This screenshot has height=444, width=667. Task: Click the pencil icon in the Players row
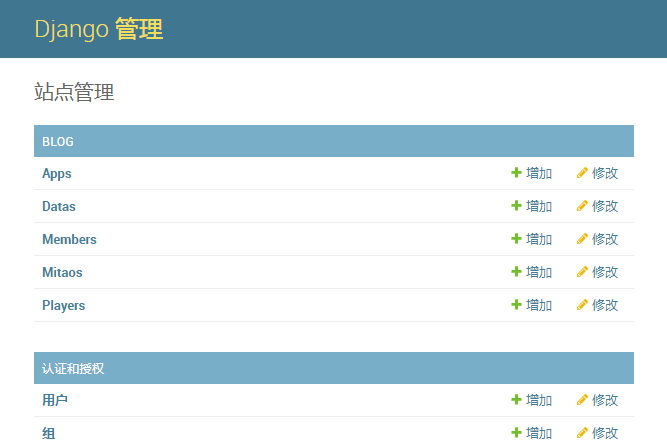[x=582, y=305]
